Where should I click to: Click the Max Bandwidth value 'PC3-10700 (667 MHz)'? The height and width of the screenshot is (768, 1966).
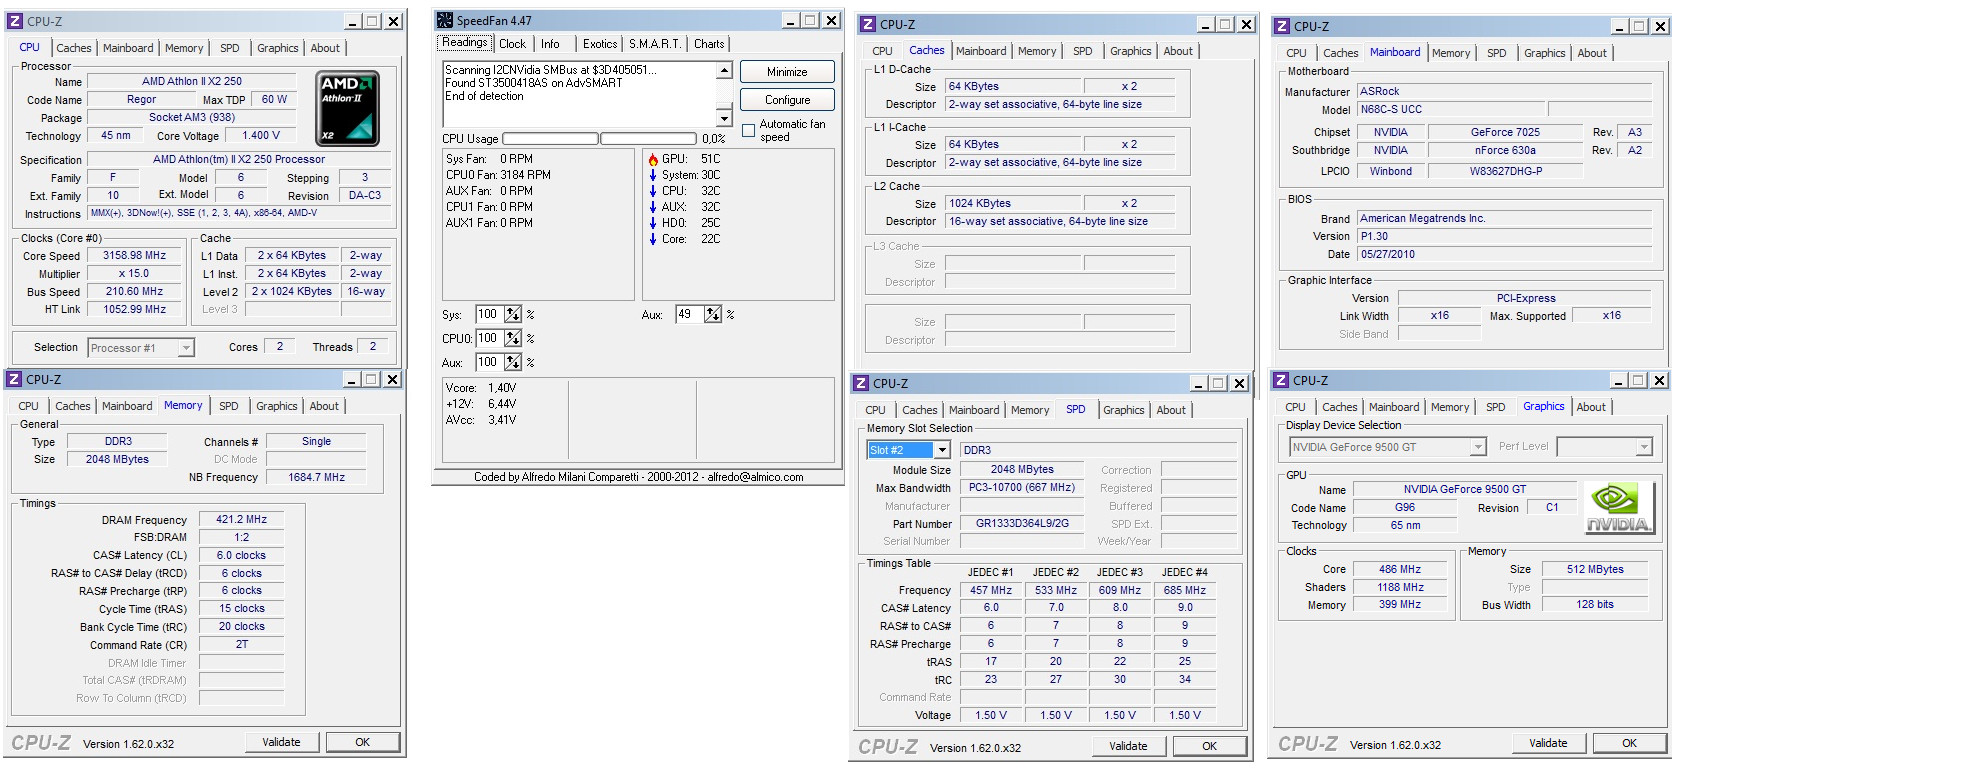click(1022, 488)
